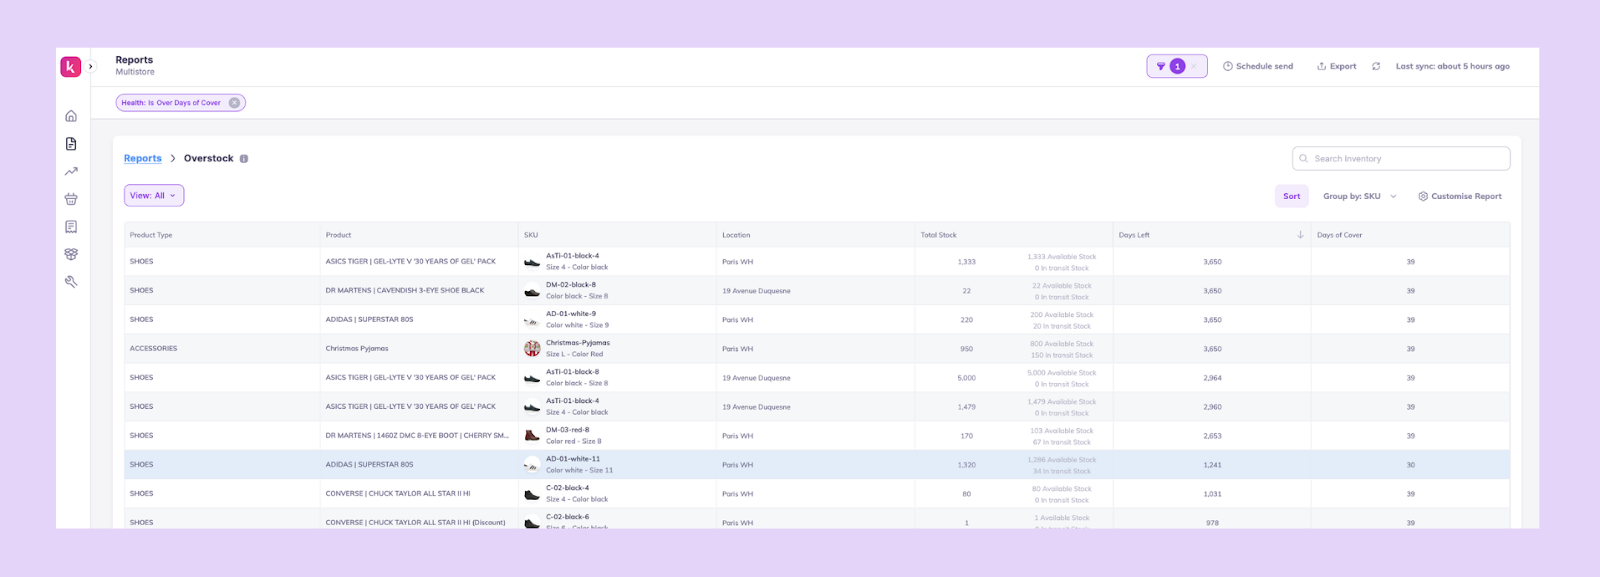Open the Reports document icon in the sidebar
Viewport: 1600px width, 577px height.
(x=71, y=144)
